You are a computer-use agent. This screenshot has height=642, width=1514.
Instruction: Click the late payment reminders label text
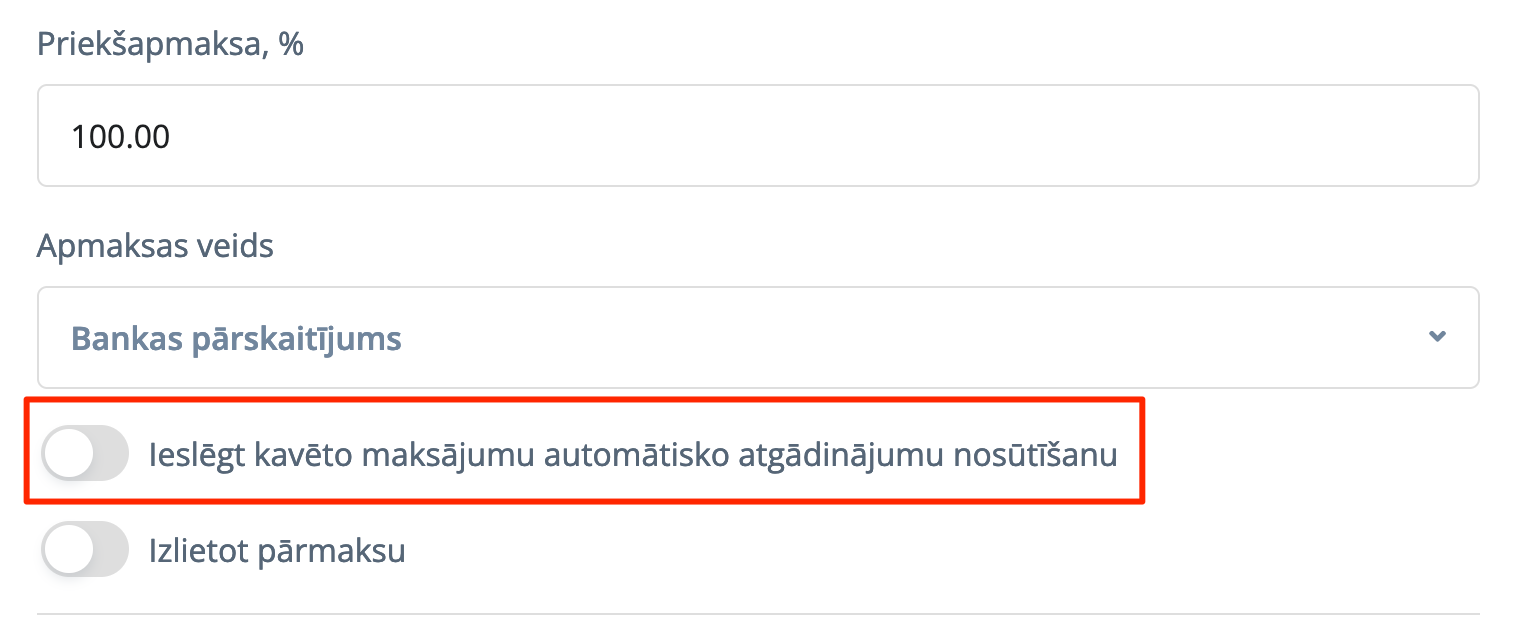pyautogui.click(x=632, y=455)
